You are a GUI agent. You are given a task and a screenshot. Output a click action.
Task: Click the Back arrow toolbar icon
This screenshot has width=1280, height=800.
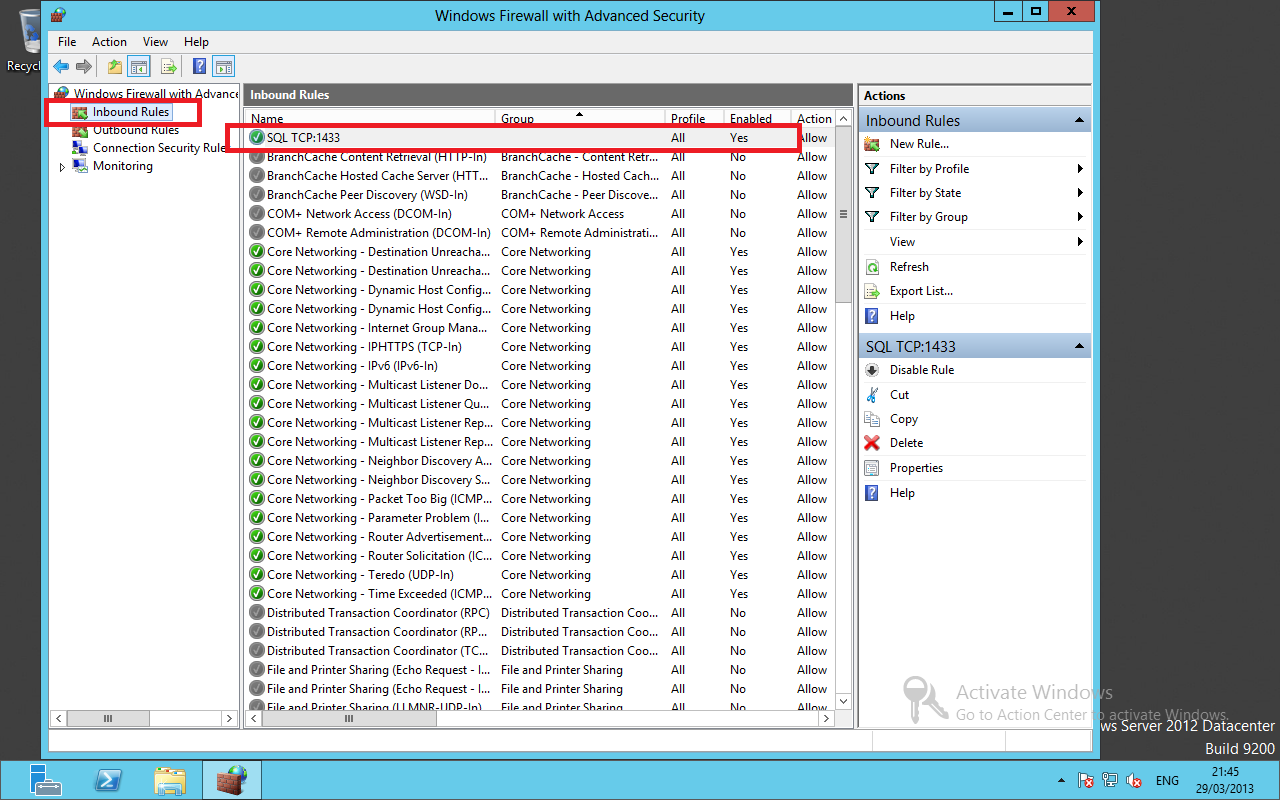pos(61,66)
